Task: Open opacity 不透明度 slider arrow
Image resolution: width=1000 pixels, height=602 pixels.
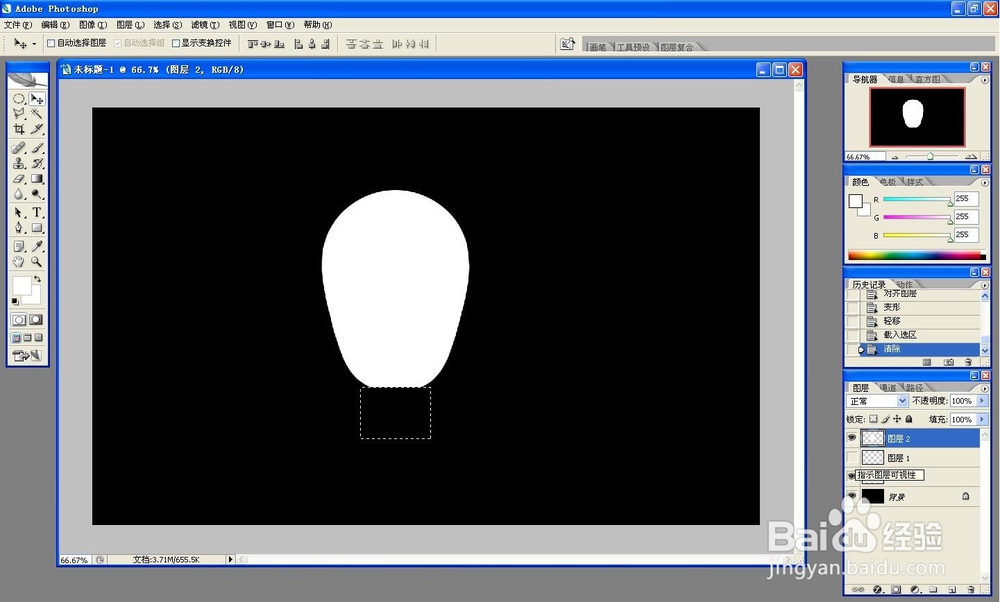Action: 982,400
